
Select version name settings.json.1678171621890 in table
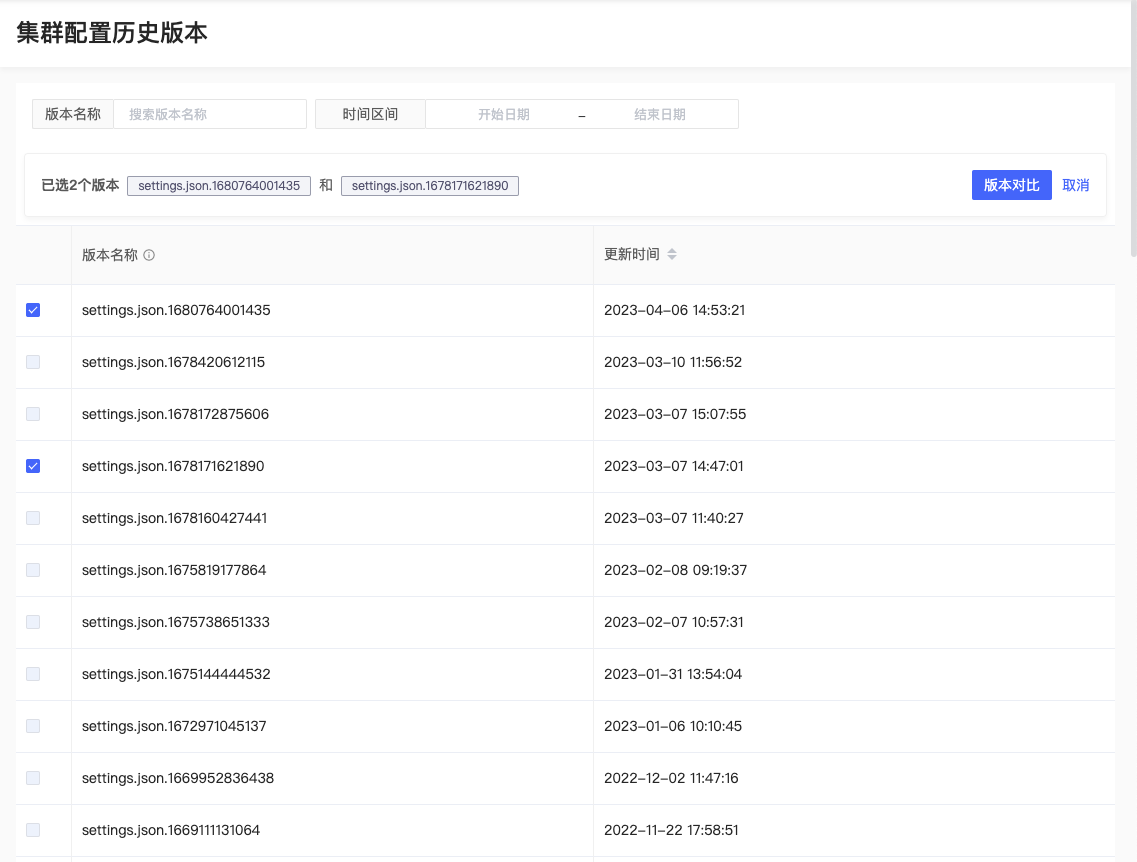(x=173, y=466)
